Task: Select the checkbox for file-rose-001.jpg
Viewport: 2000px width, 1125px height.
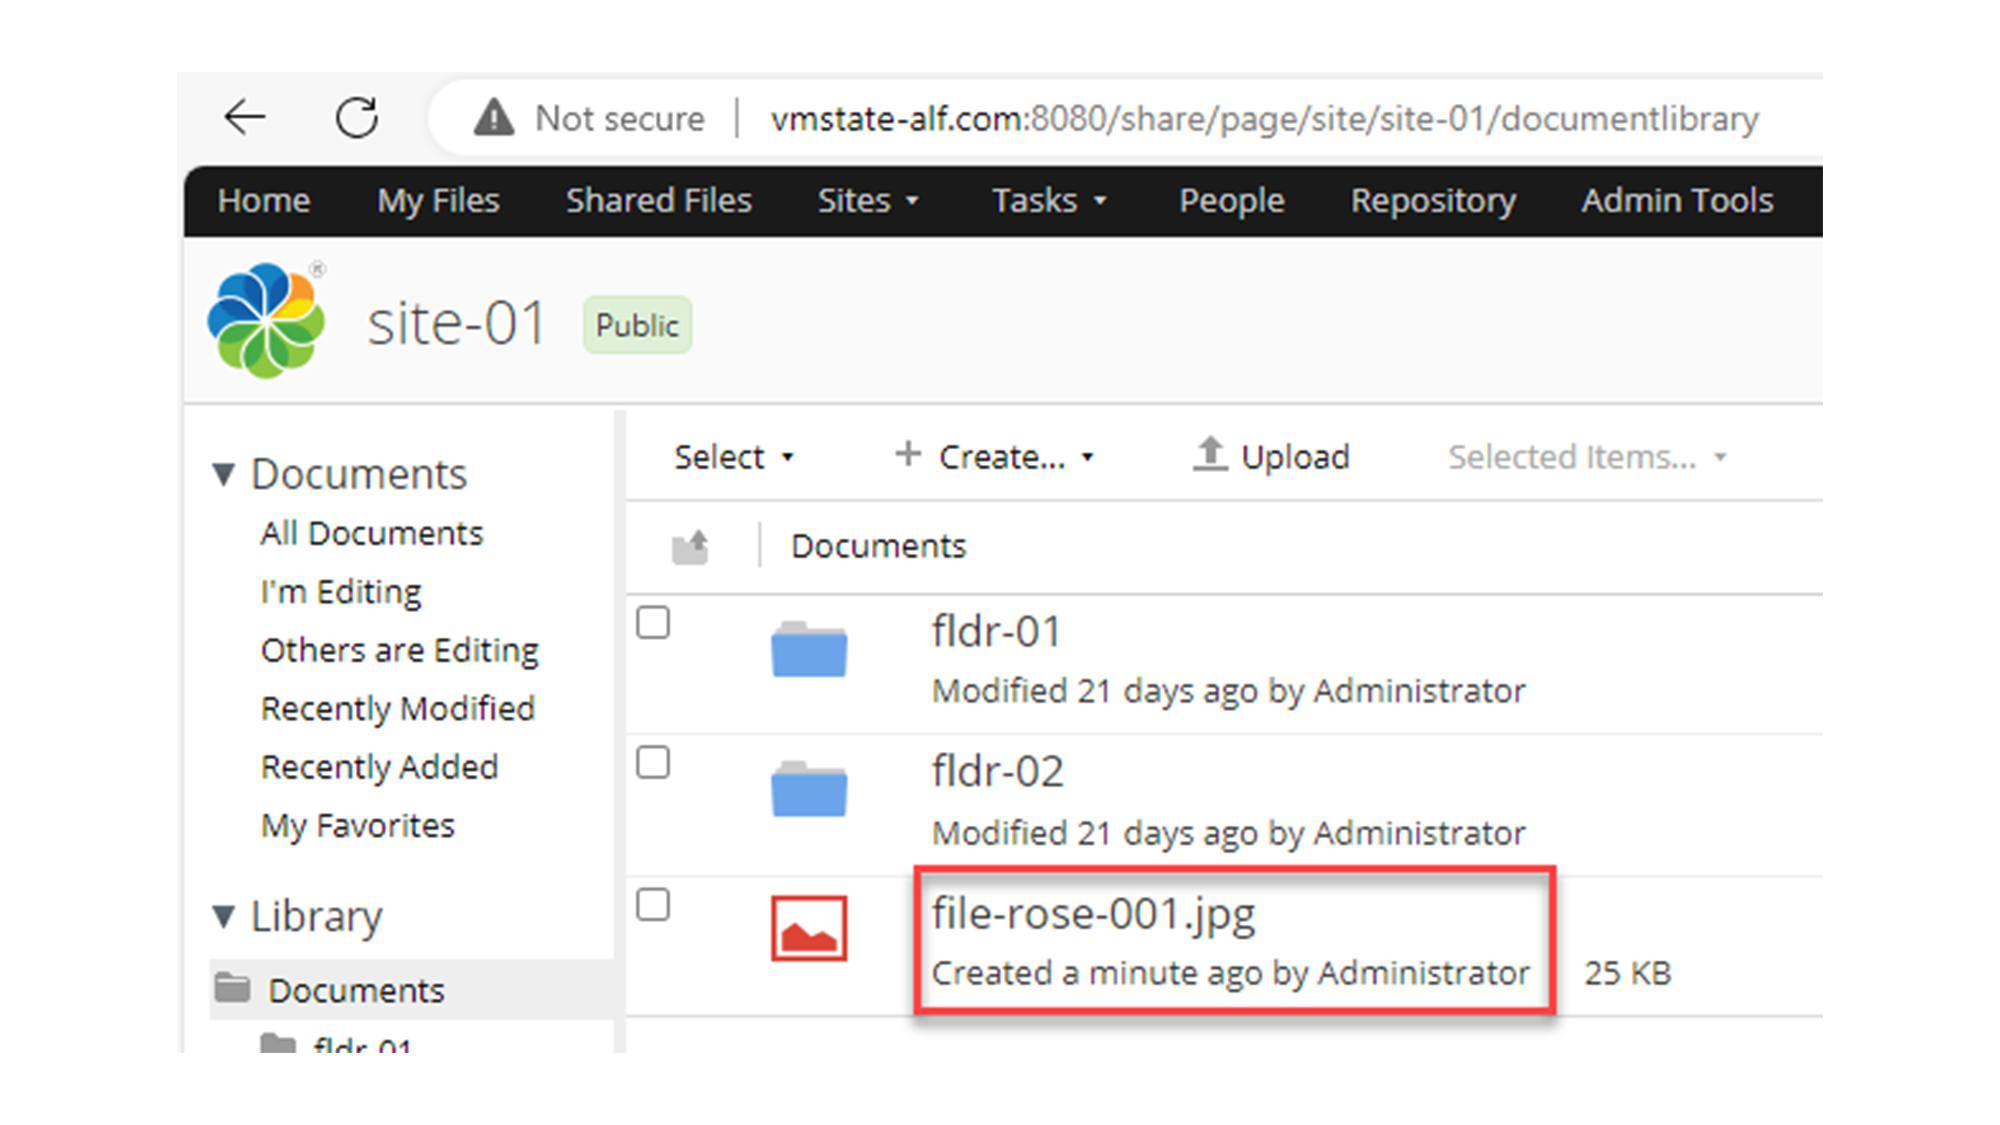Action: point(653,905)
